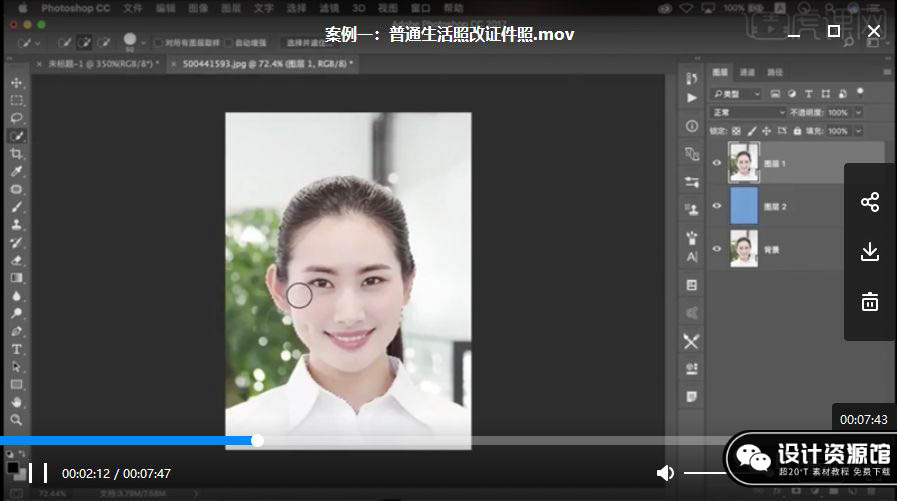This screenshot has width=897, height=501.
Task: Choose New Selection mode in options bar
Action: (65, 43)
